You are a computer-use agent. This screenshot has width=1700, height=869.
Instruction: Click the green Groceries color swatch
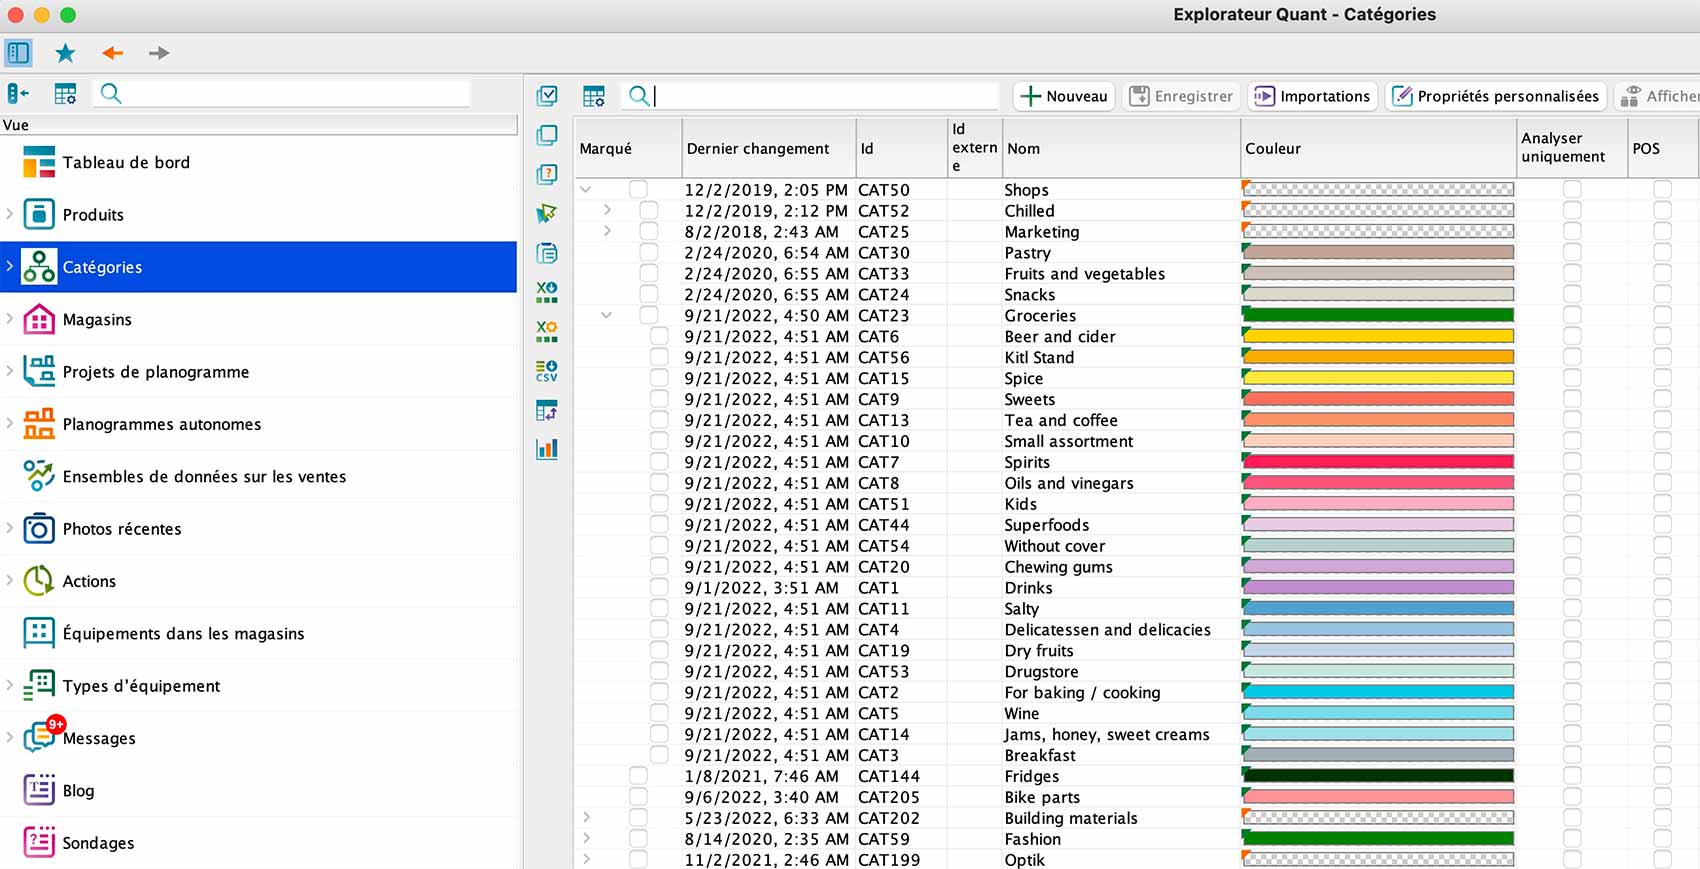pos(1378,316)
